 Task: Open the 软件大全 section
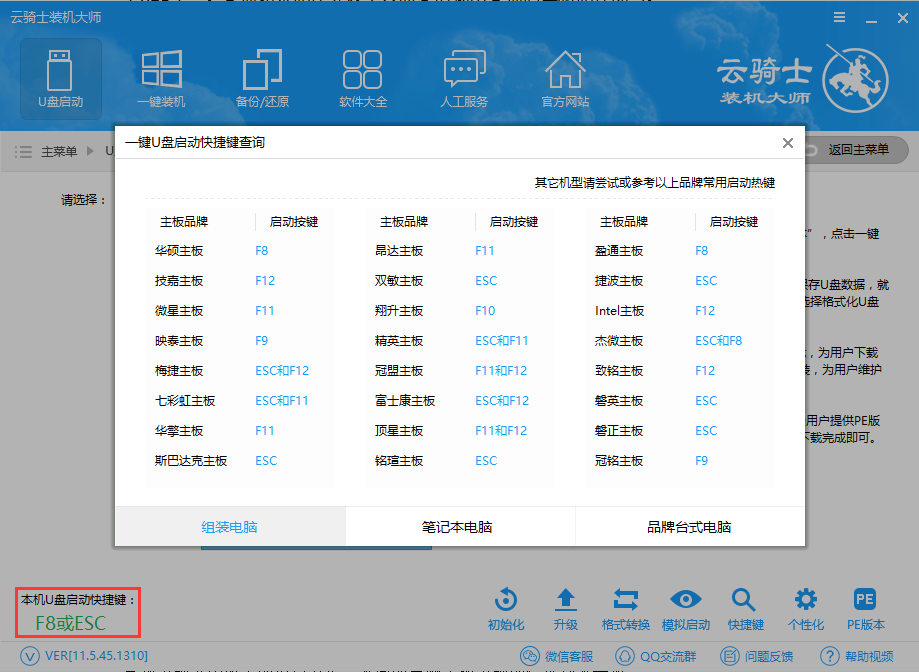[362, 78]
